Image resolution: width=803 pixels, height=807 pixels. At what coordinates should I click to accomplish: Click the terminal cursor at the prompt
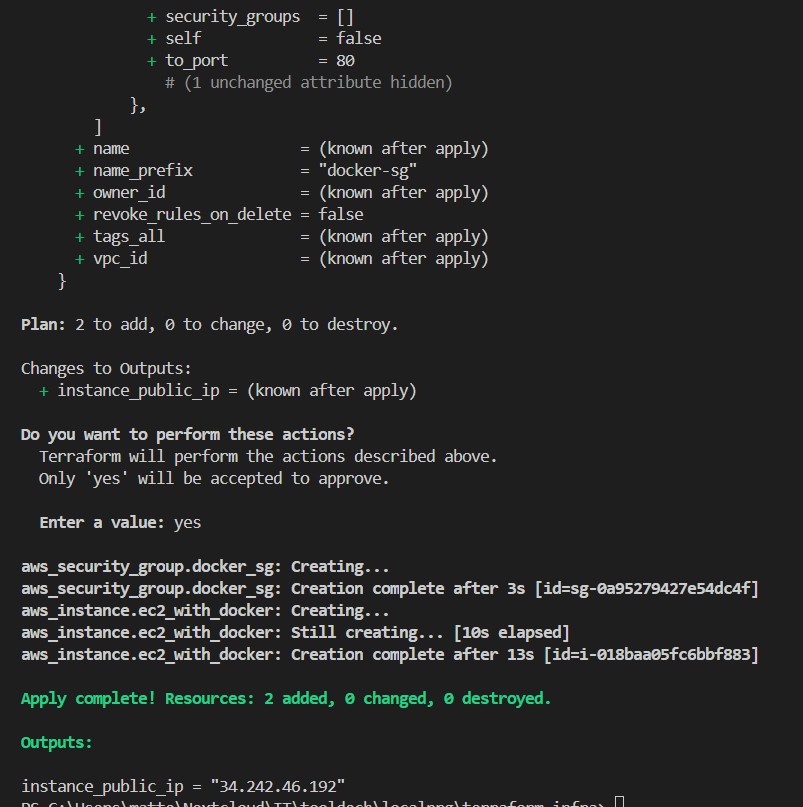tap(620, 802)
